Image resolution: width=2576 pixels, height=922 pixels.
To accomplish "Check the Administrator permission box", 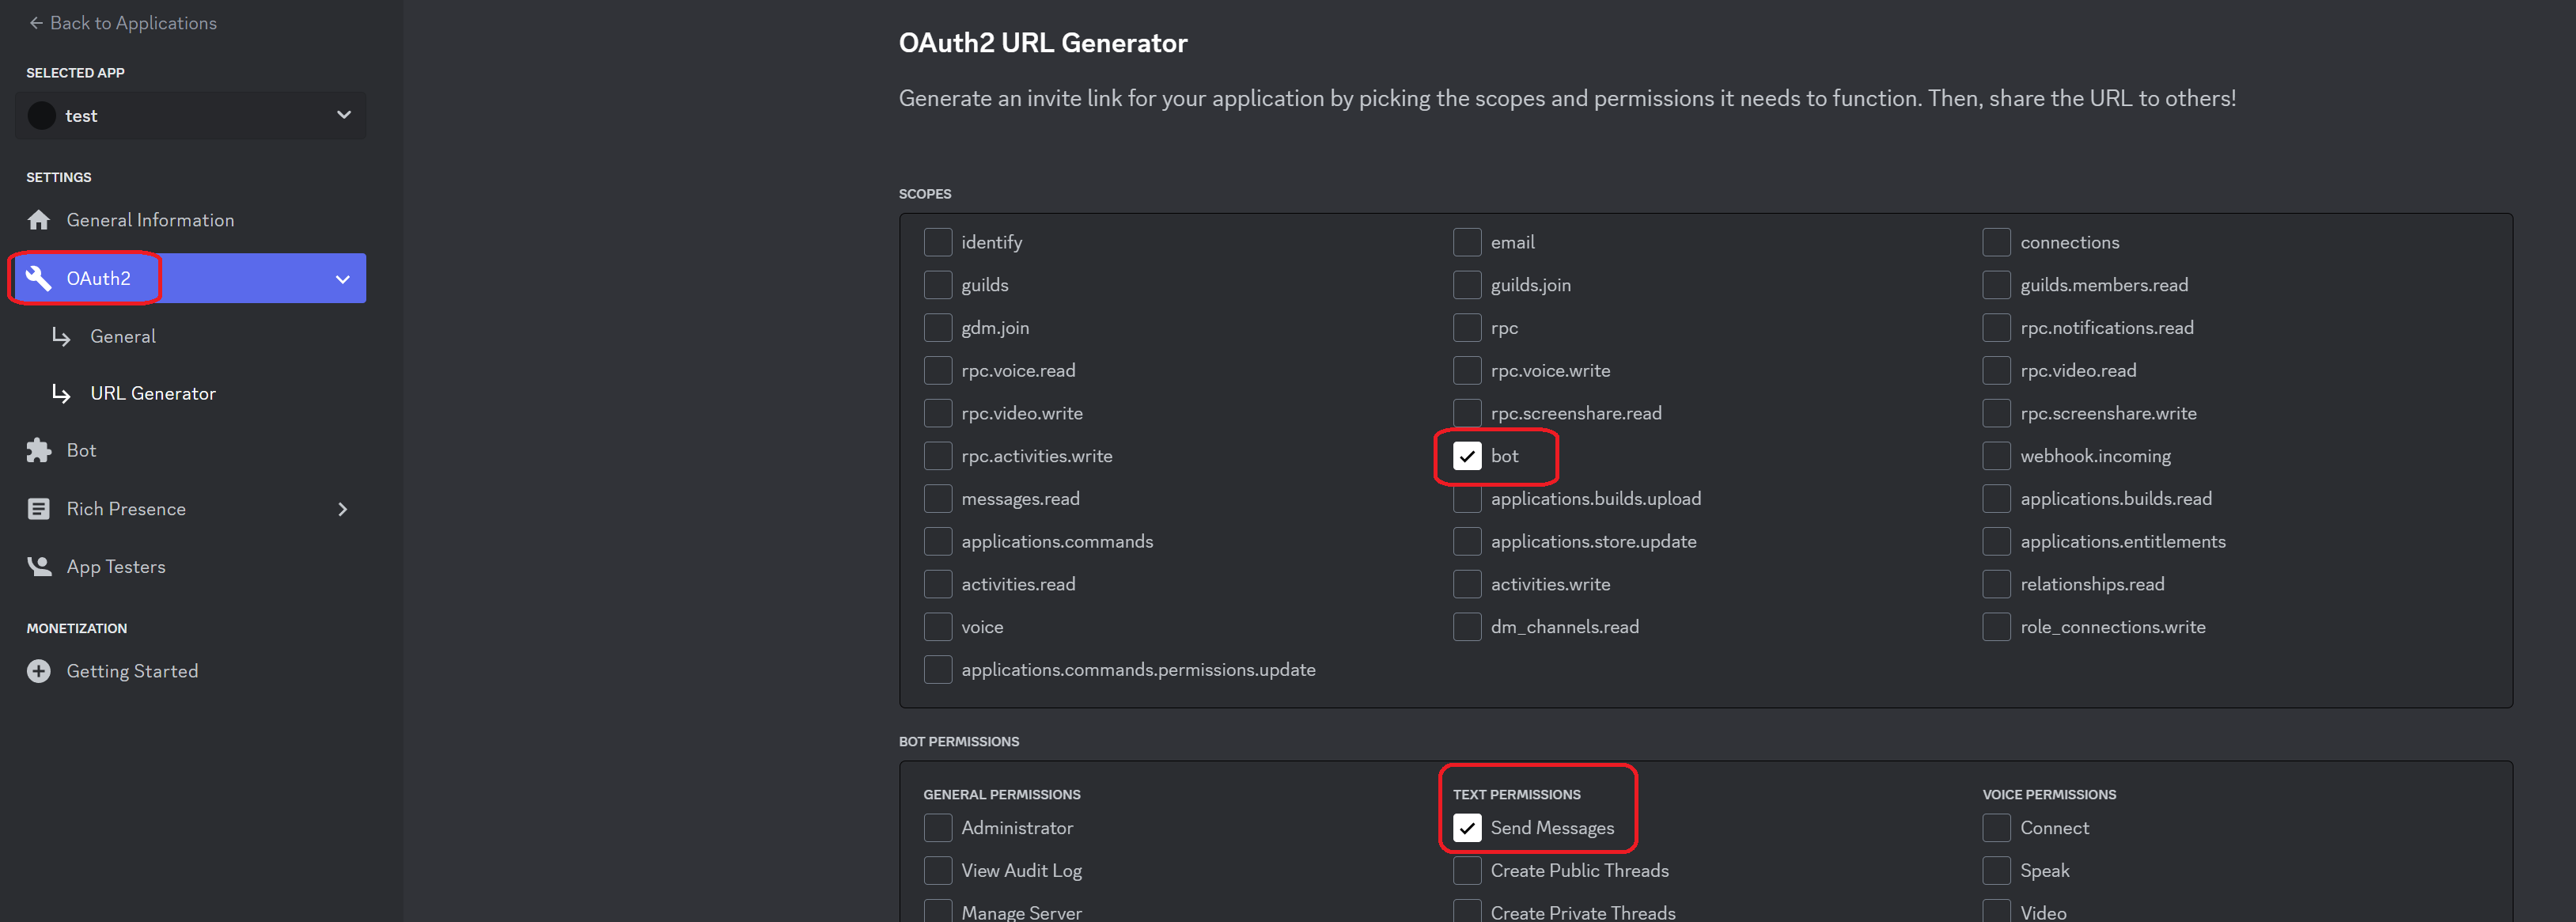I will pos(937,828).
